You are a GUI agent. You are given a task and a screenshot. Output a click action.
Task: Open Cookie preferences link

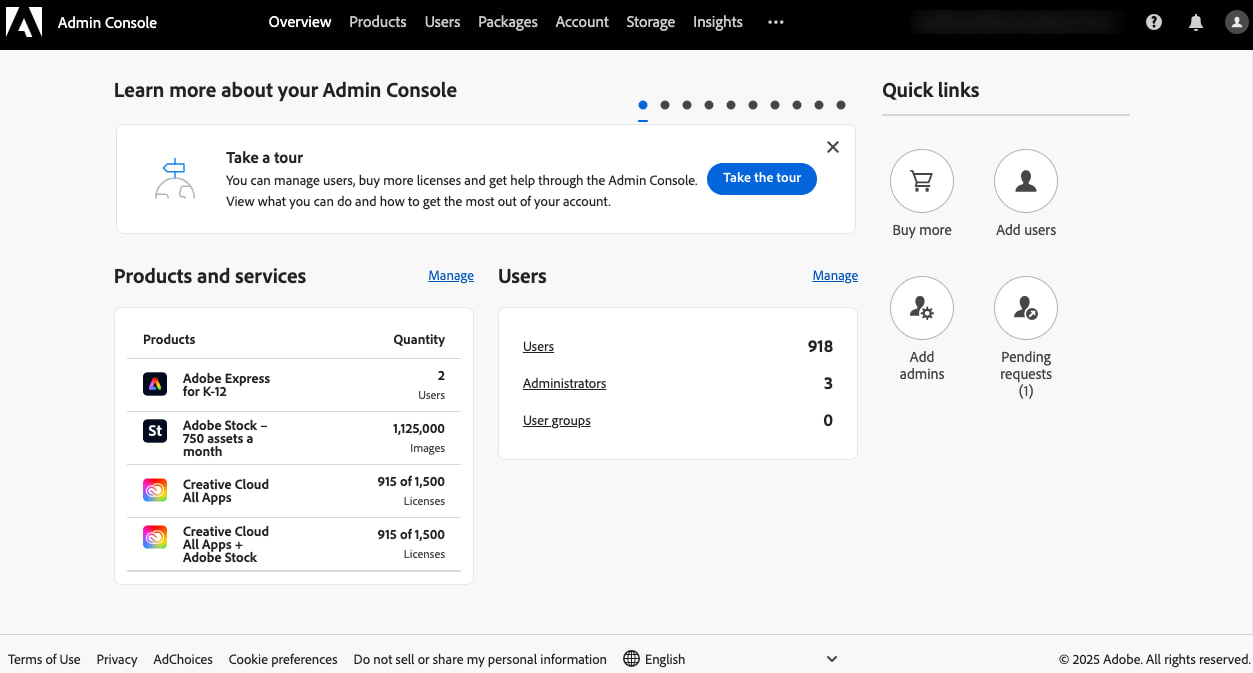[283, 659]
